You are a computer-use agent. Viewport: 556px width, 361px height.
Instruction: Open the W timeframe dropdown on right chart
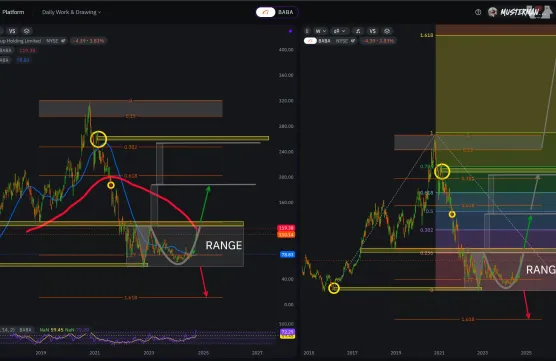point(321,31)
